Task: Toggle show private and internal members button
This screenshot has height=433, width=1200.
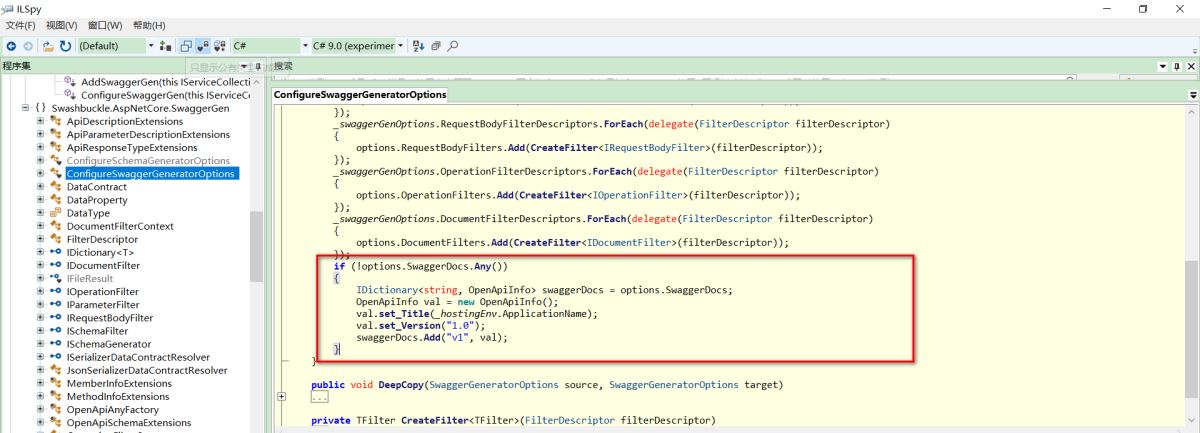Action: 203,46
